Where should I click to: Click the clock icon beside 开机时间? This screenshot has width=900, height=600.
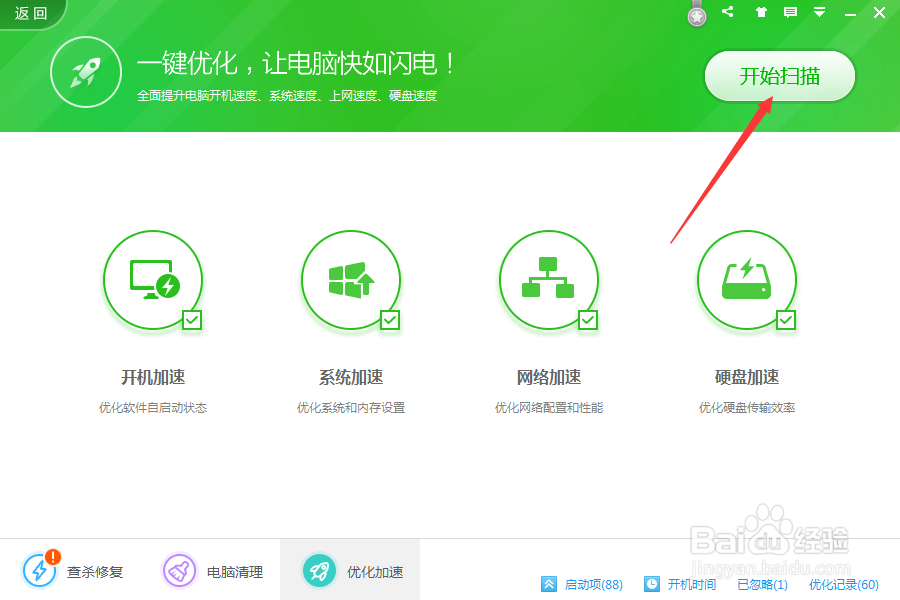pyautogui.click(x=652, y=584)
